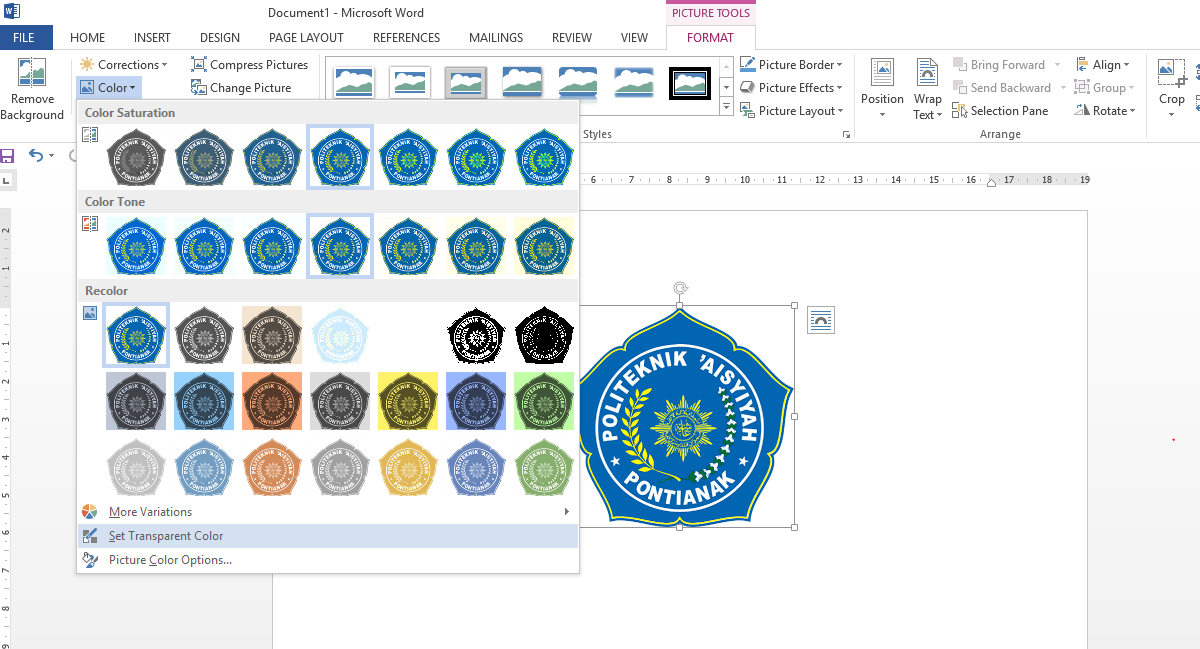
Task: Select the 0% saturation thumbnail
Action: tap(136, 157)
